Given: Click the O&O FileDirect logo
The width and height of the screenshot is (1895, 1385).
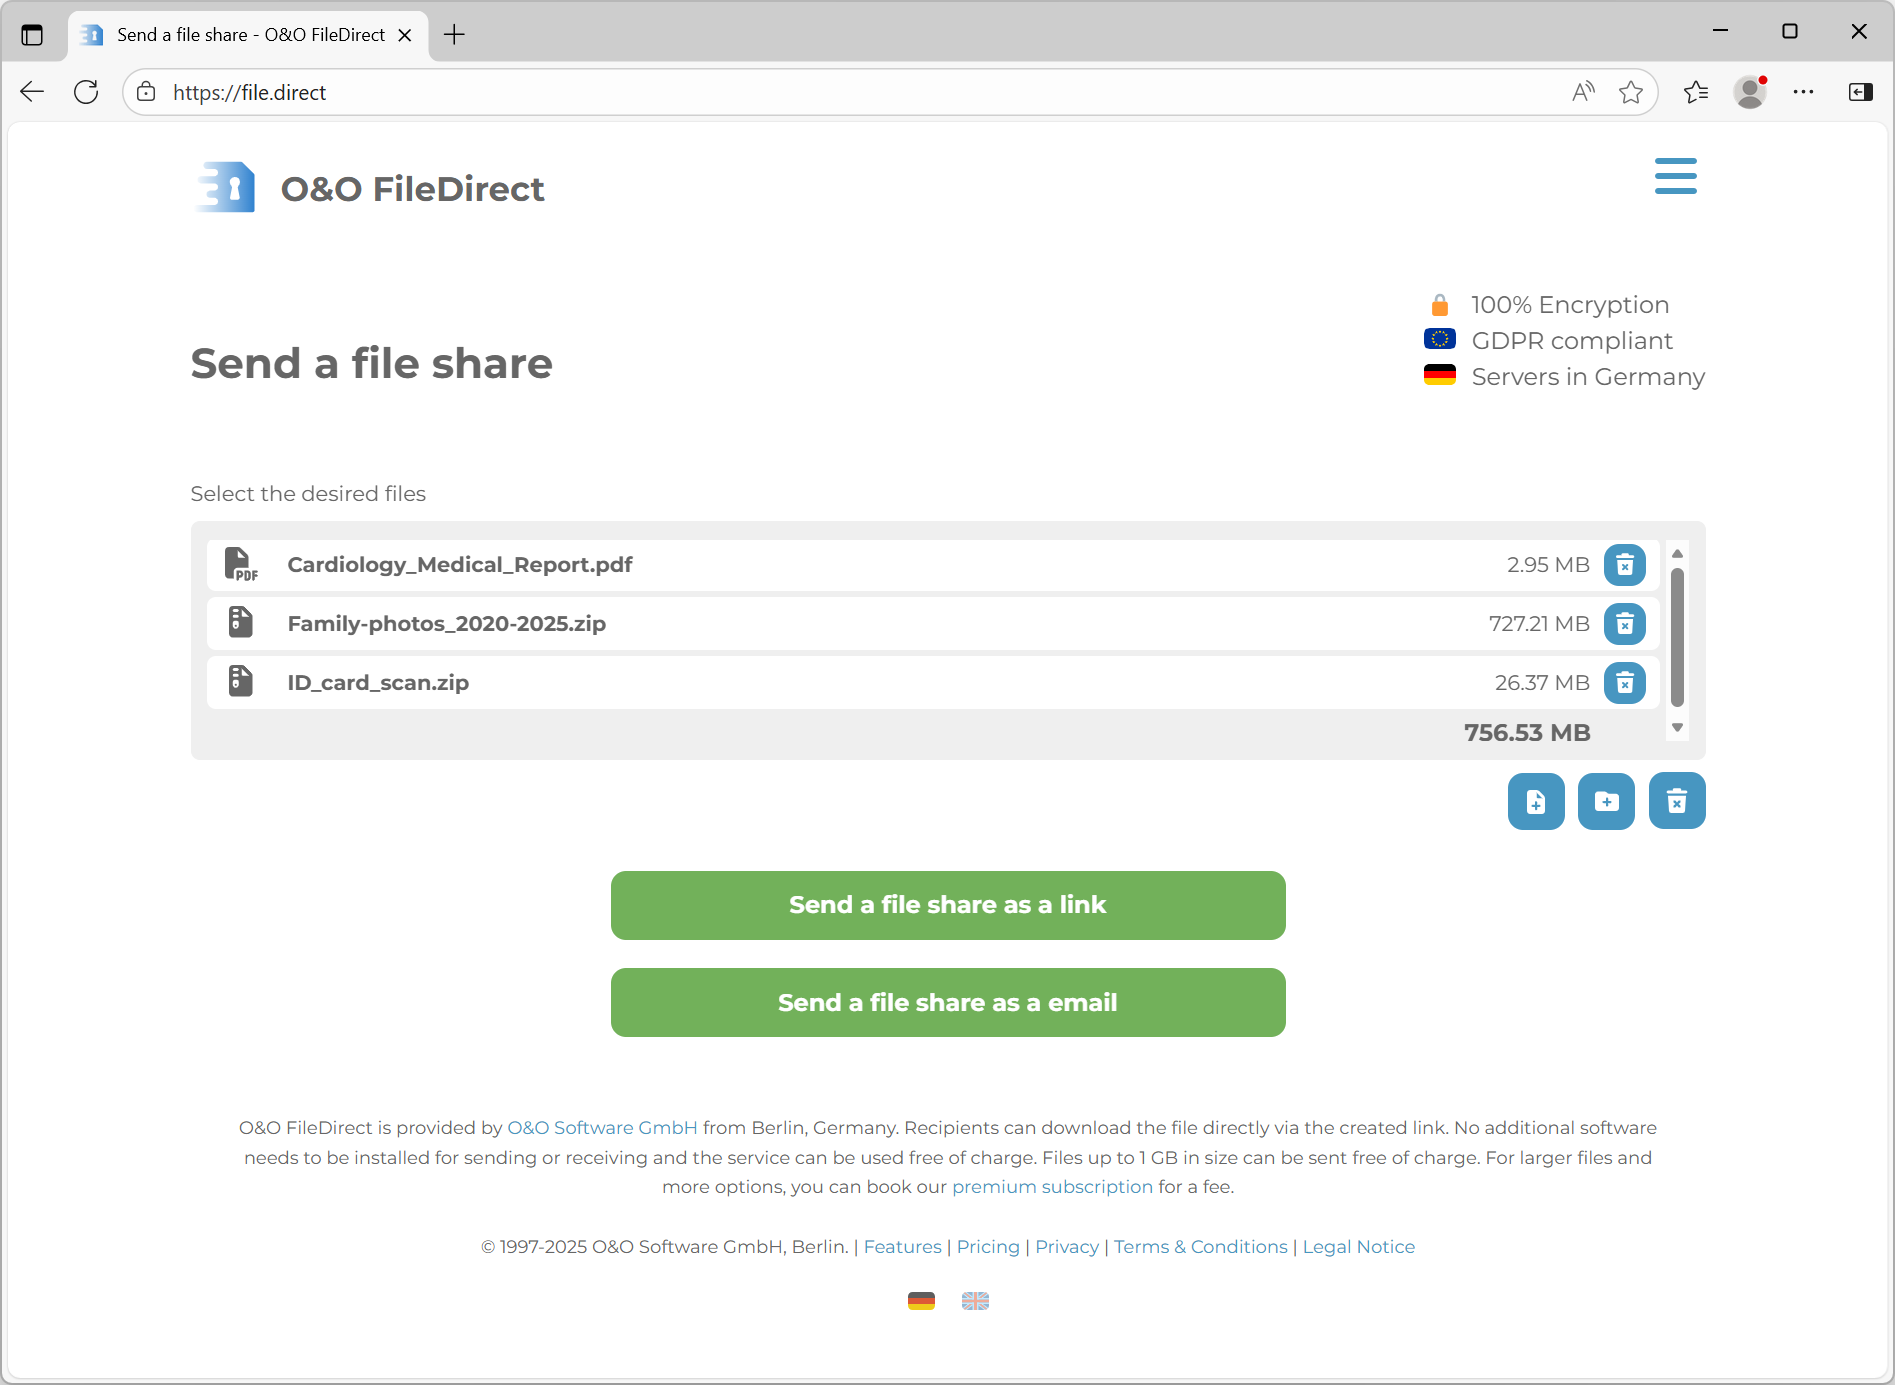Looking at the screenshot, I should [370, 188].
